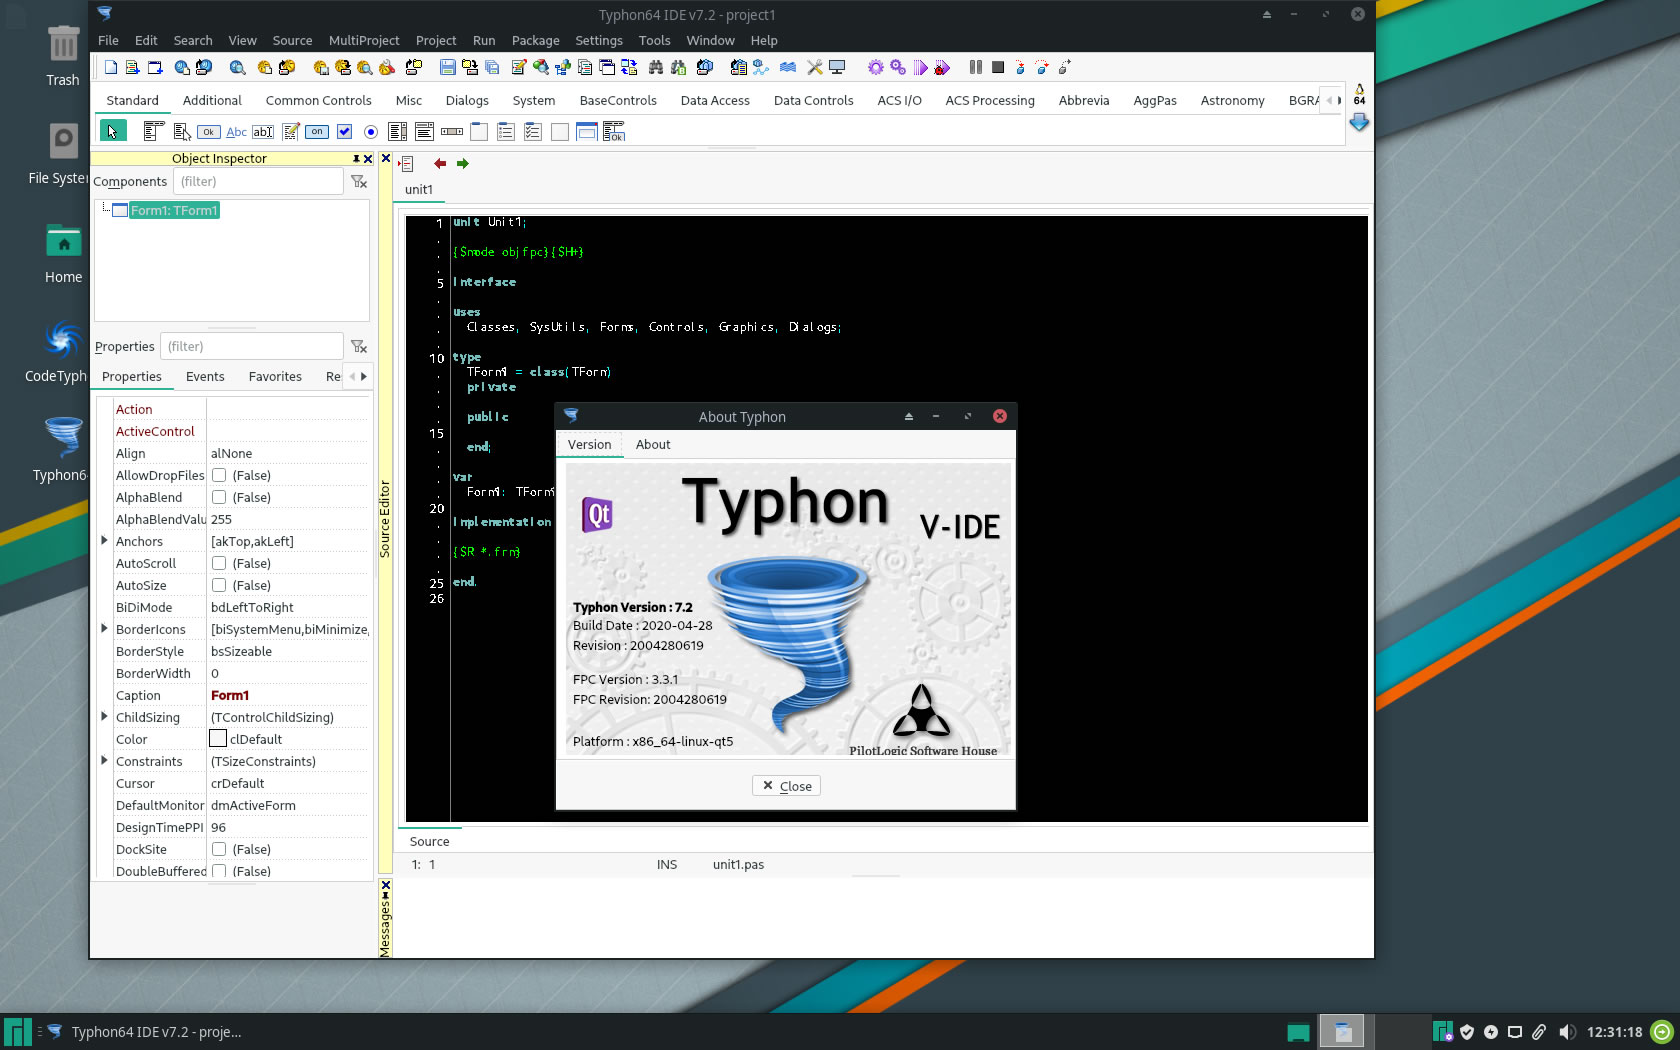Click the Step Over debug icon
This screenshot has width=1680, height=1050.
coord(1042,68)
